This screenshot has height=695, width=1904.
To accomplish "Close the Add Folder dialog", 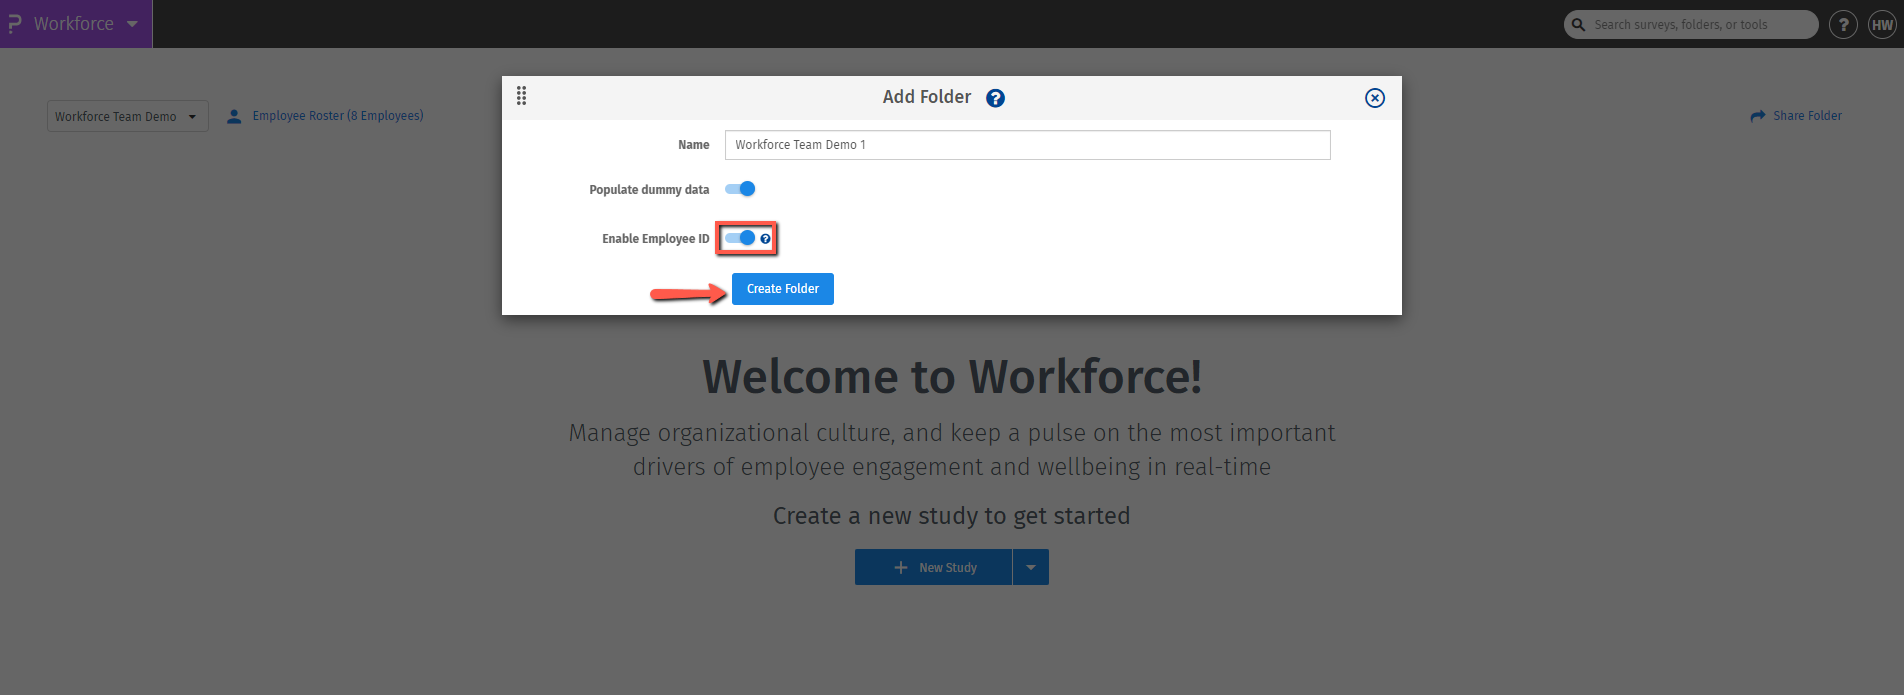I will pyautogui.click(x=1375, y=98).
